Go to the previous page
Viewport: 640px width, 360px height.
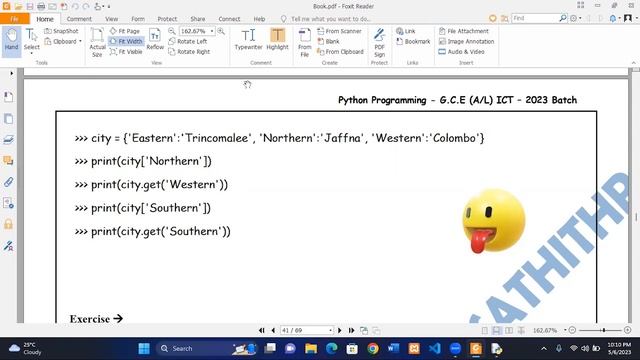coord(273,330)
